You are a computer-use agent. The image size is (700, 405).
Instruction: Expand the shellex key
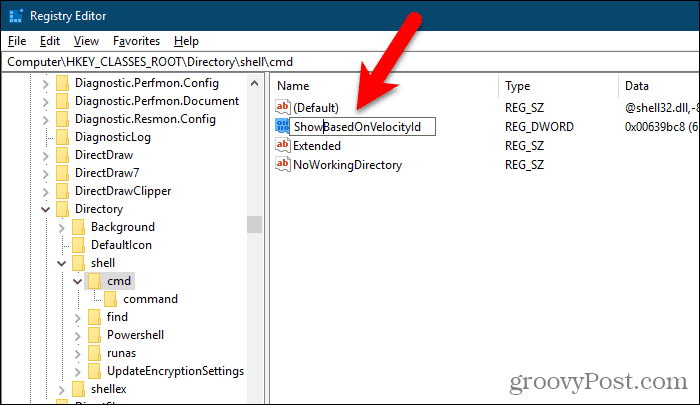coord(62,389)
